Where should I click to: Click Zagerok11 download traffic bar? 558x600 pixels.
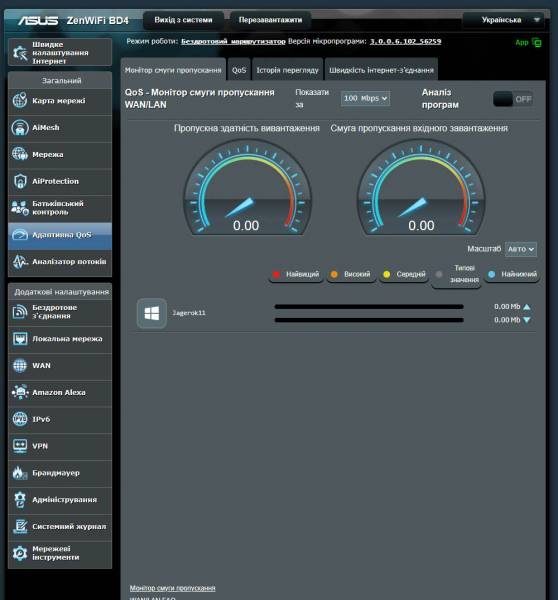pyautogui.click(x=369, y=320)
